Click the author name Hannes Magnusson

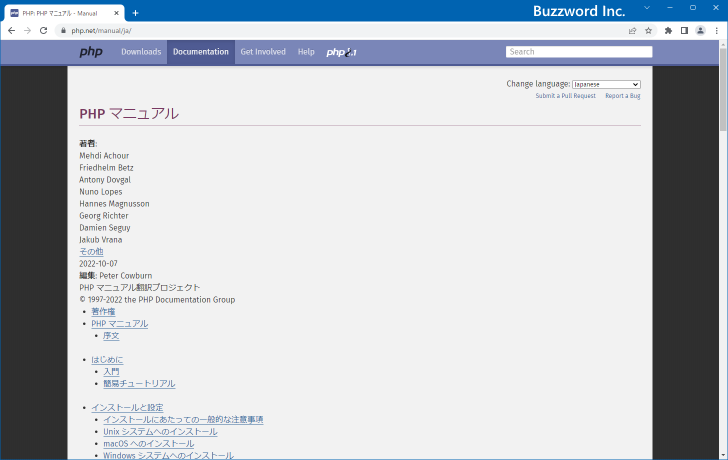(114, 204)
